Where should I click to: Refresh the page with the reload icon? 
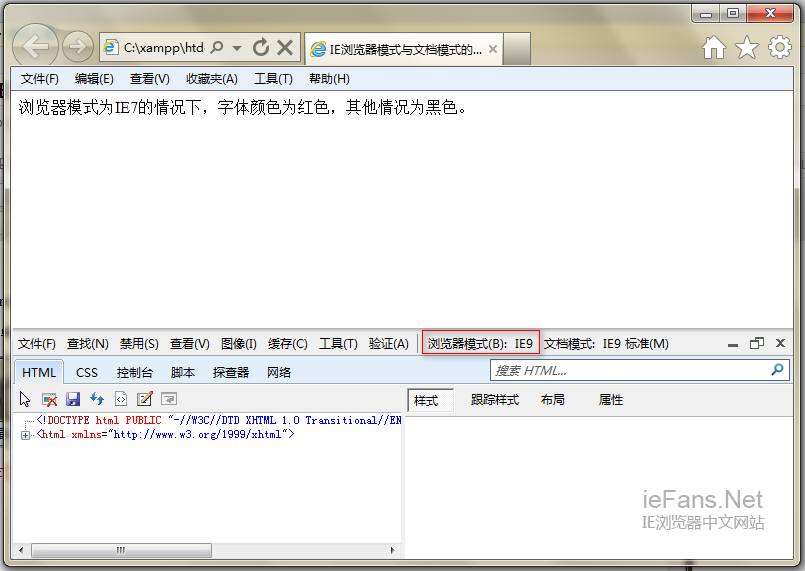pyautogui.click(x=261, y=48)
